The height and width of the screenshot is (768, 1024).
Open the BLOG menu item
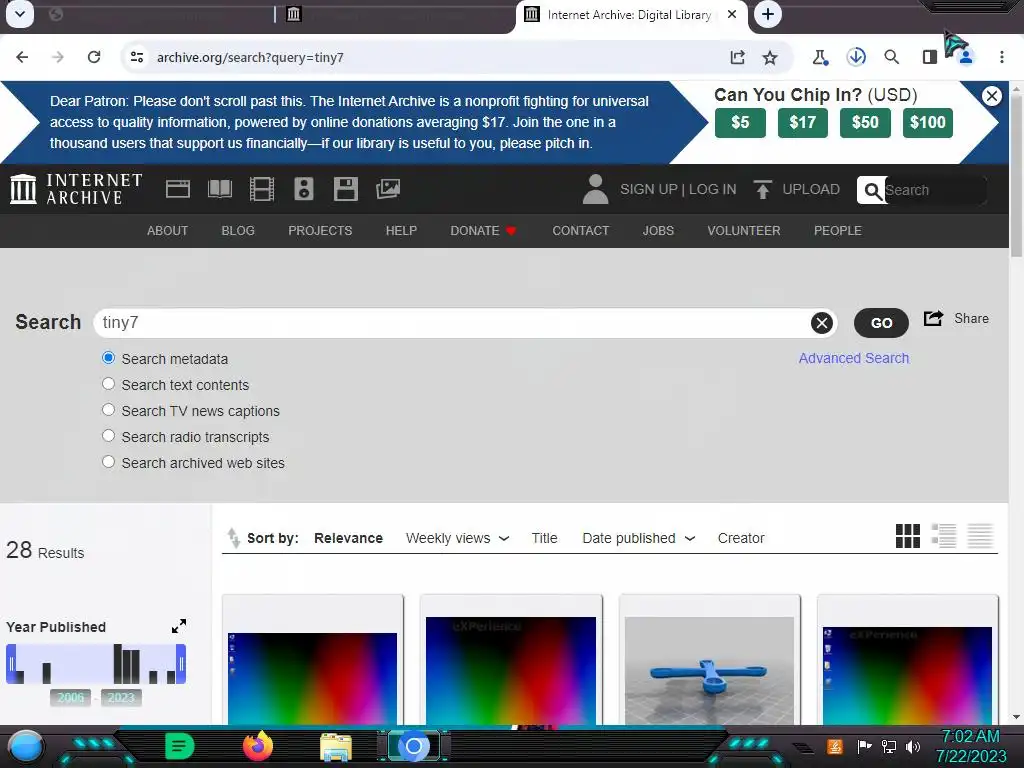click(238, 231)
